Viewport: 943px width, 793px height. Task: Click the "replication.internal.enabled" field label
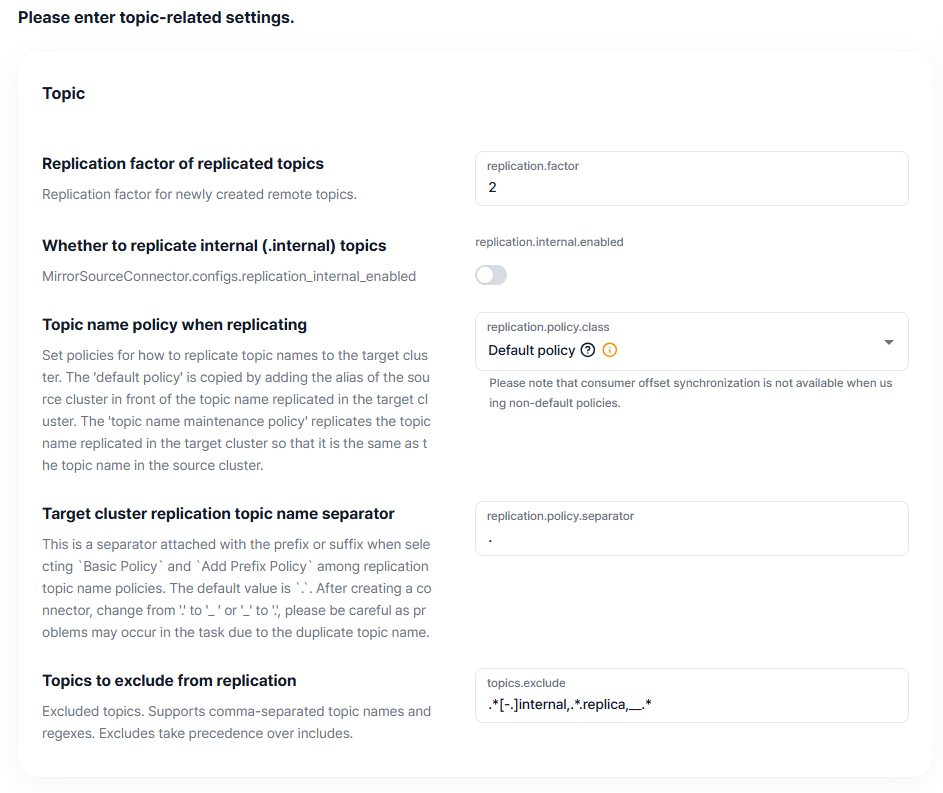pos(549,242)
